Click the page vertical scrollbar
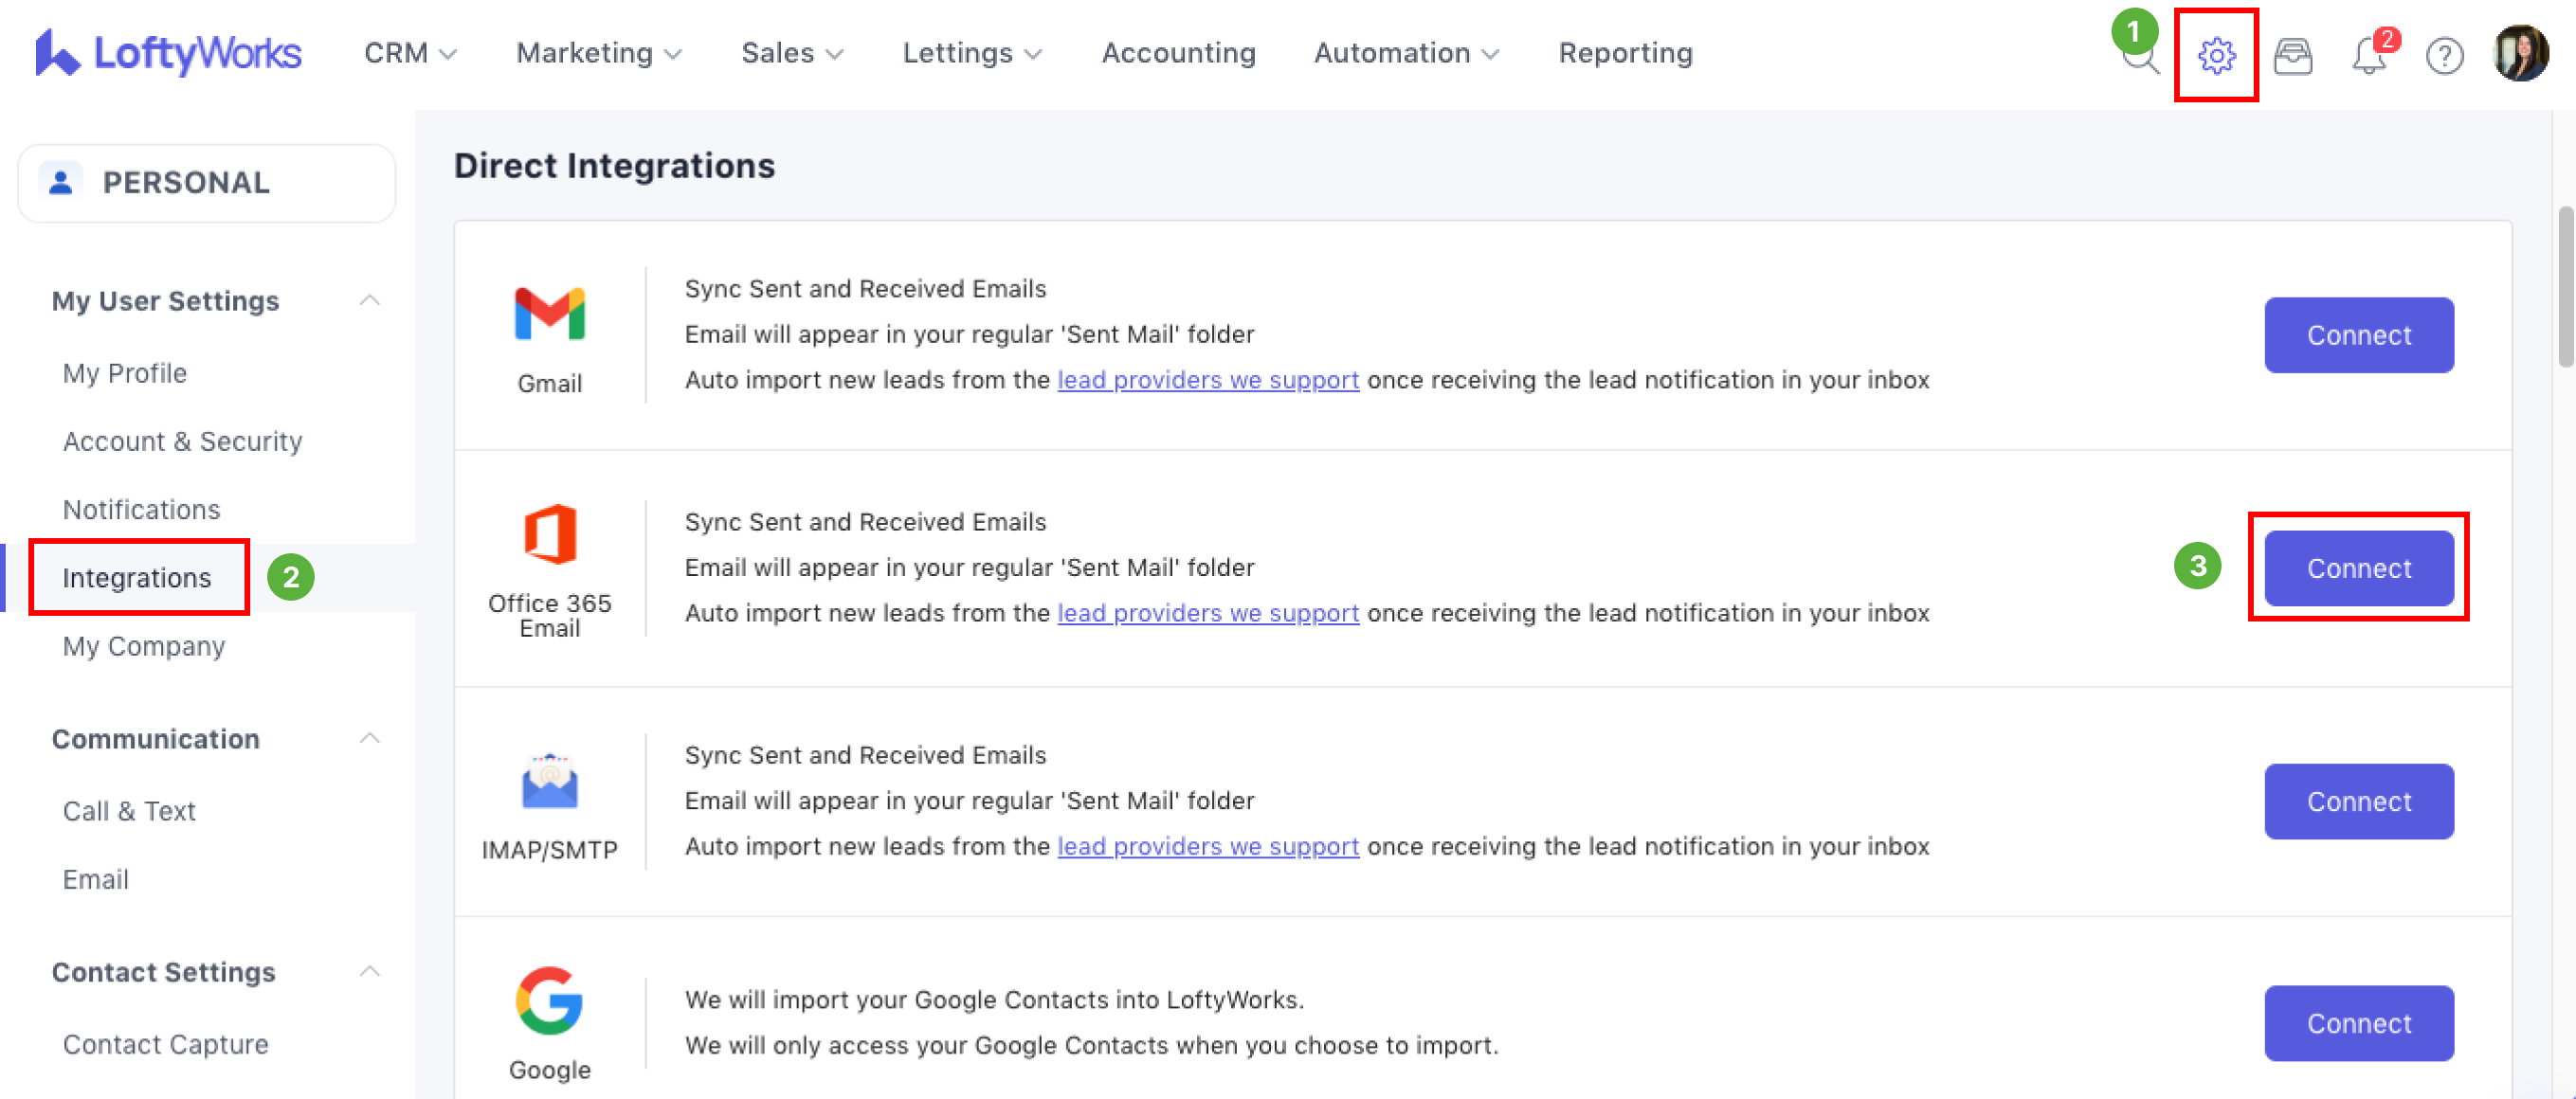This screenshot has width=2576, height=1099. (x=2564, y=288)
